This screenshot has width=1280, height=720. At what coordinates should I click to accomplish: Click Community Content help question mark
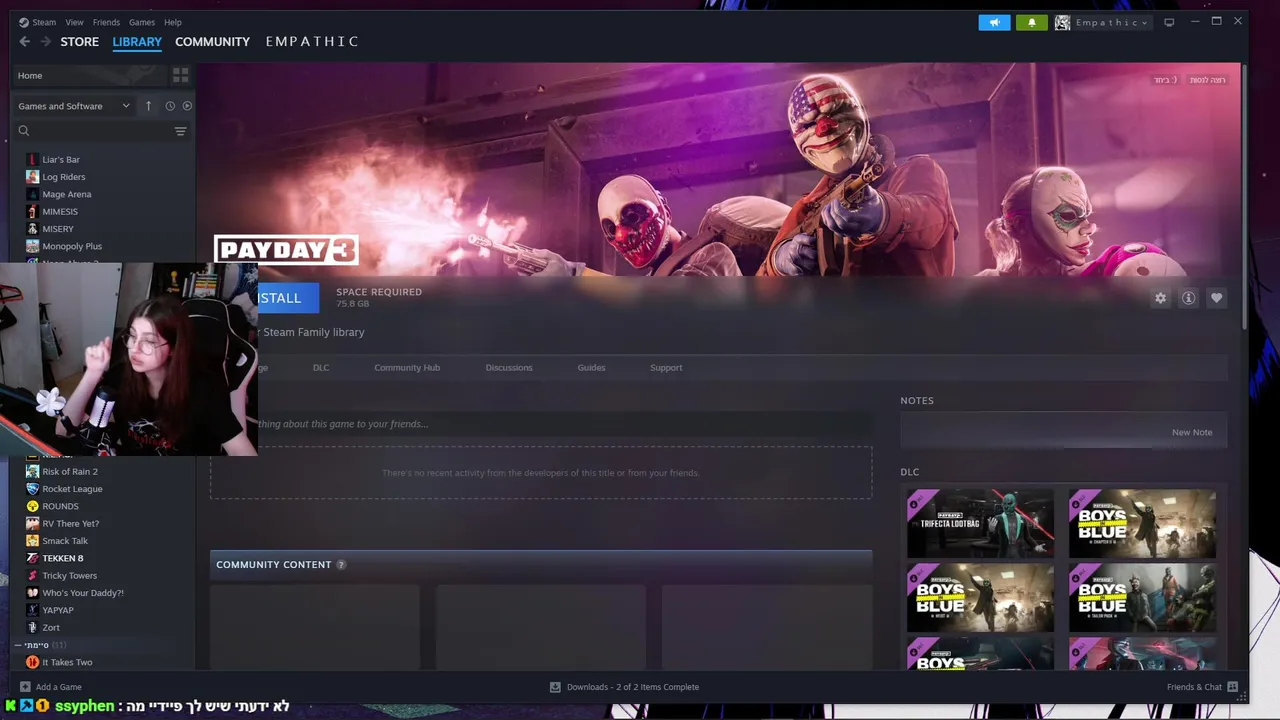point(341,565)
